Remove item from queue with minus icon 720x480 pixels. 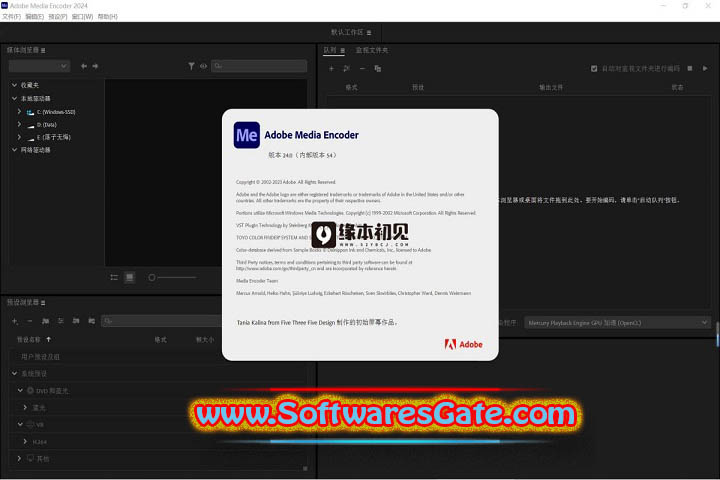point(362,68)
